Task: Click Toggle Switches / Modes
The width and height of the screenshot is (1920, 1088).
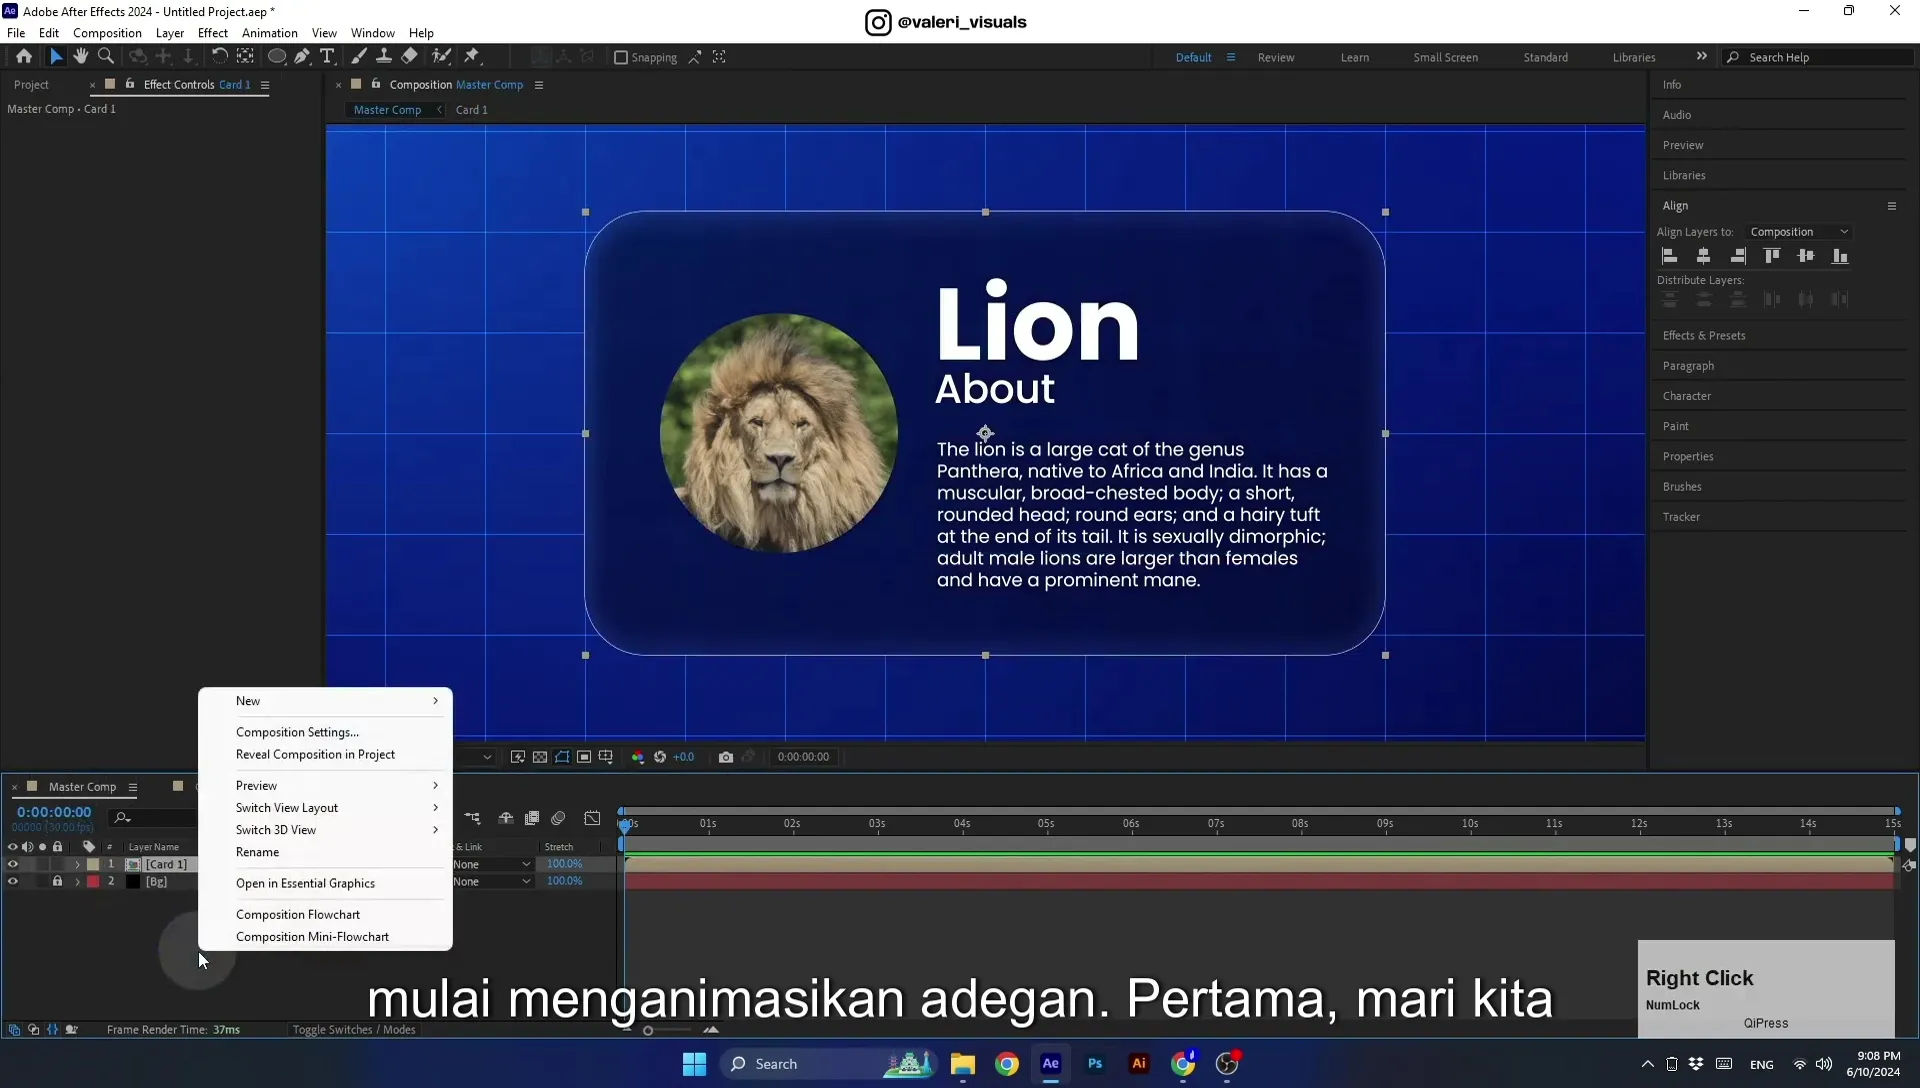Action: pyautogui.click(x=354, y=1030)
